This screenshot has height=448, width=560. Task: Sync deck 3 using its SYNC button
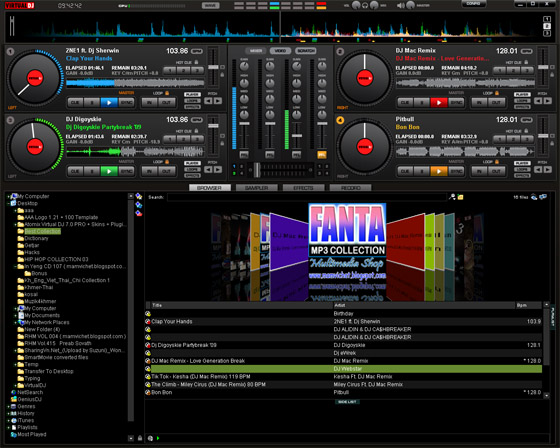tap(126, 171)
